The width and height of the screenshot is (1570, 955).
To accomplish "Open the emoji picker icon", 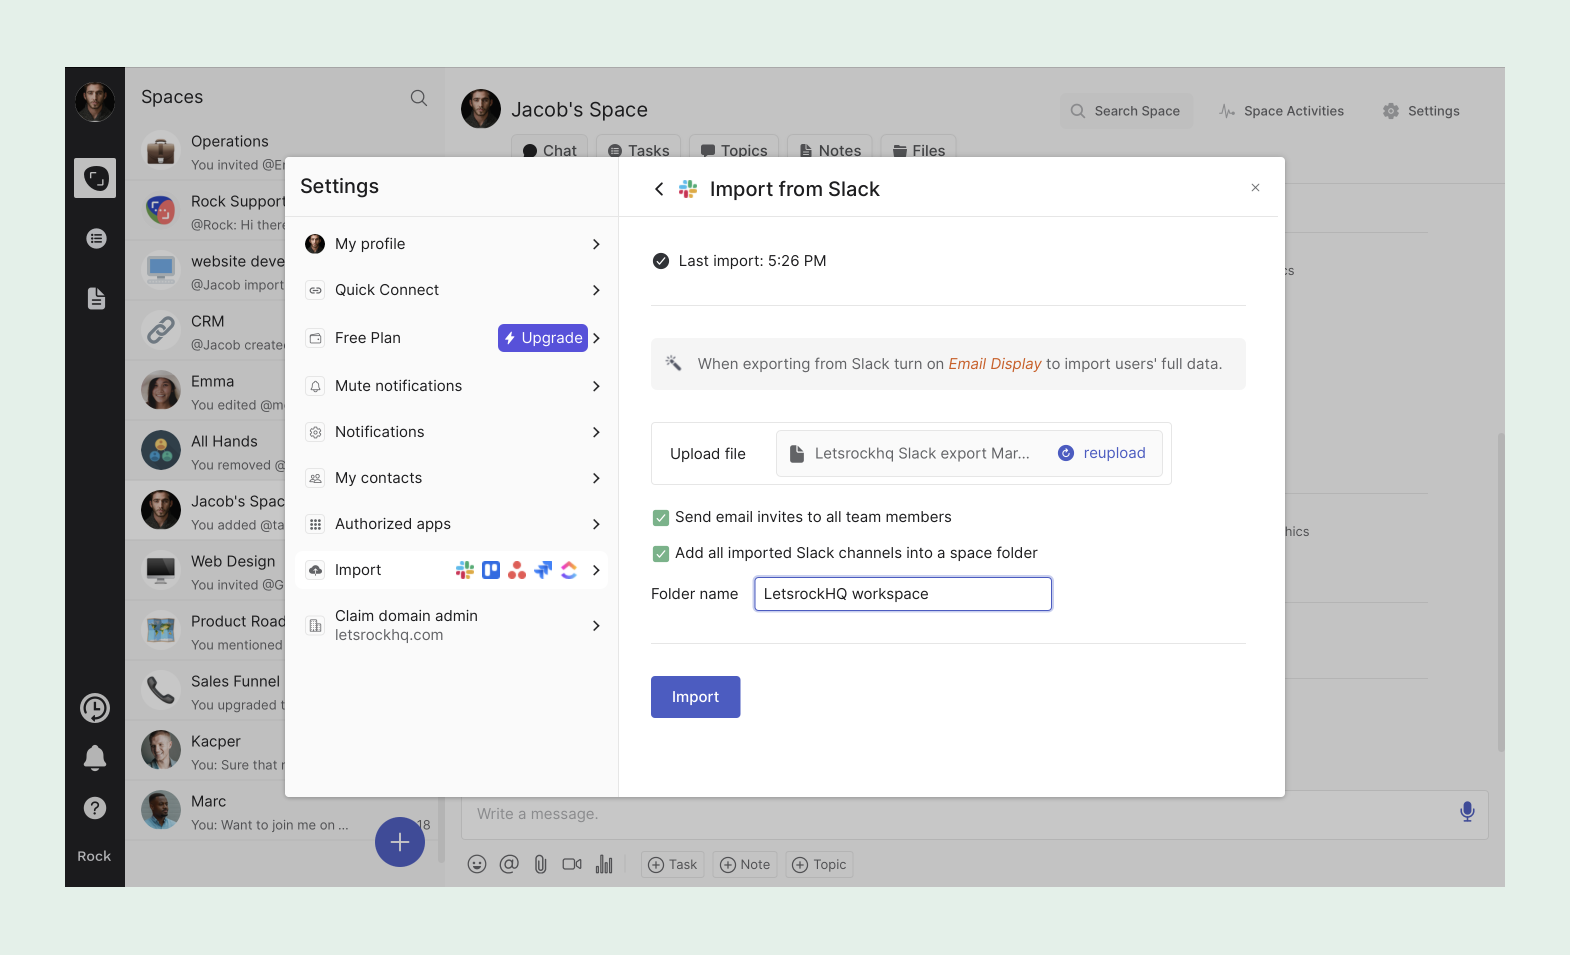I will [x=477, y=864].
